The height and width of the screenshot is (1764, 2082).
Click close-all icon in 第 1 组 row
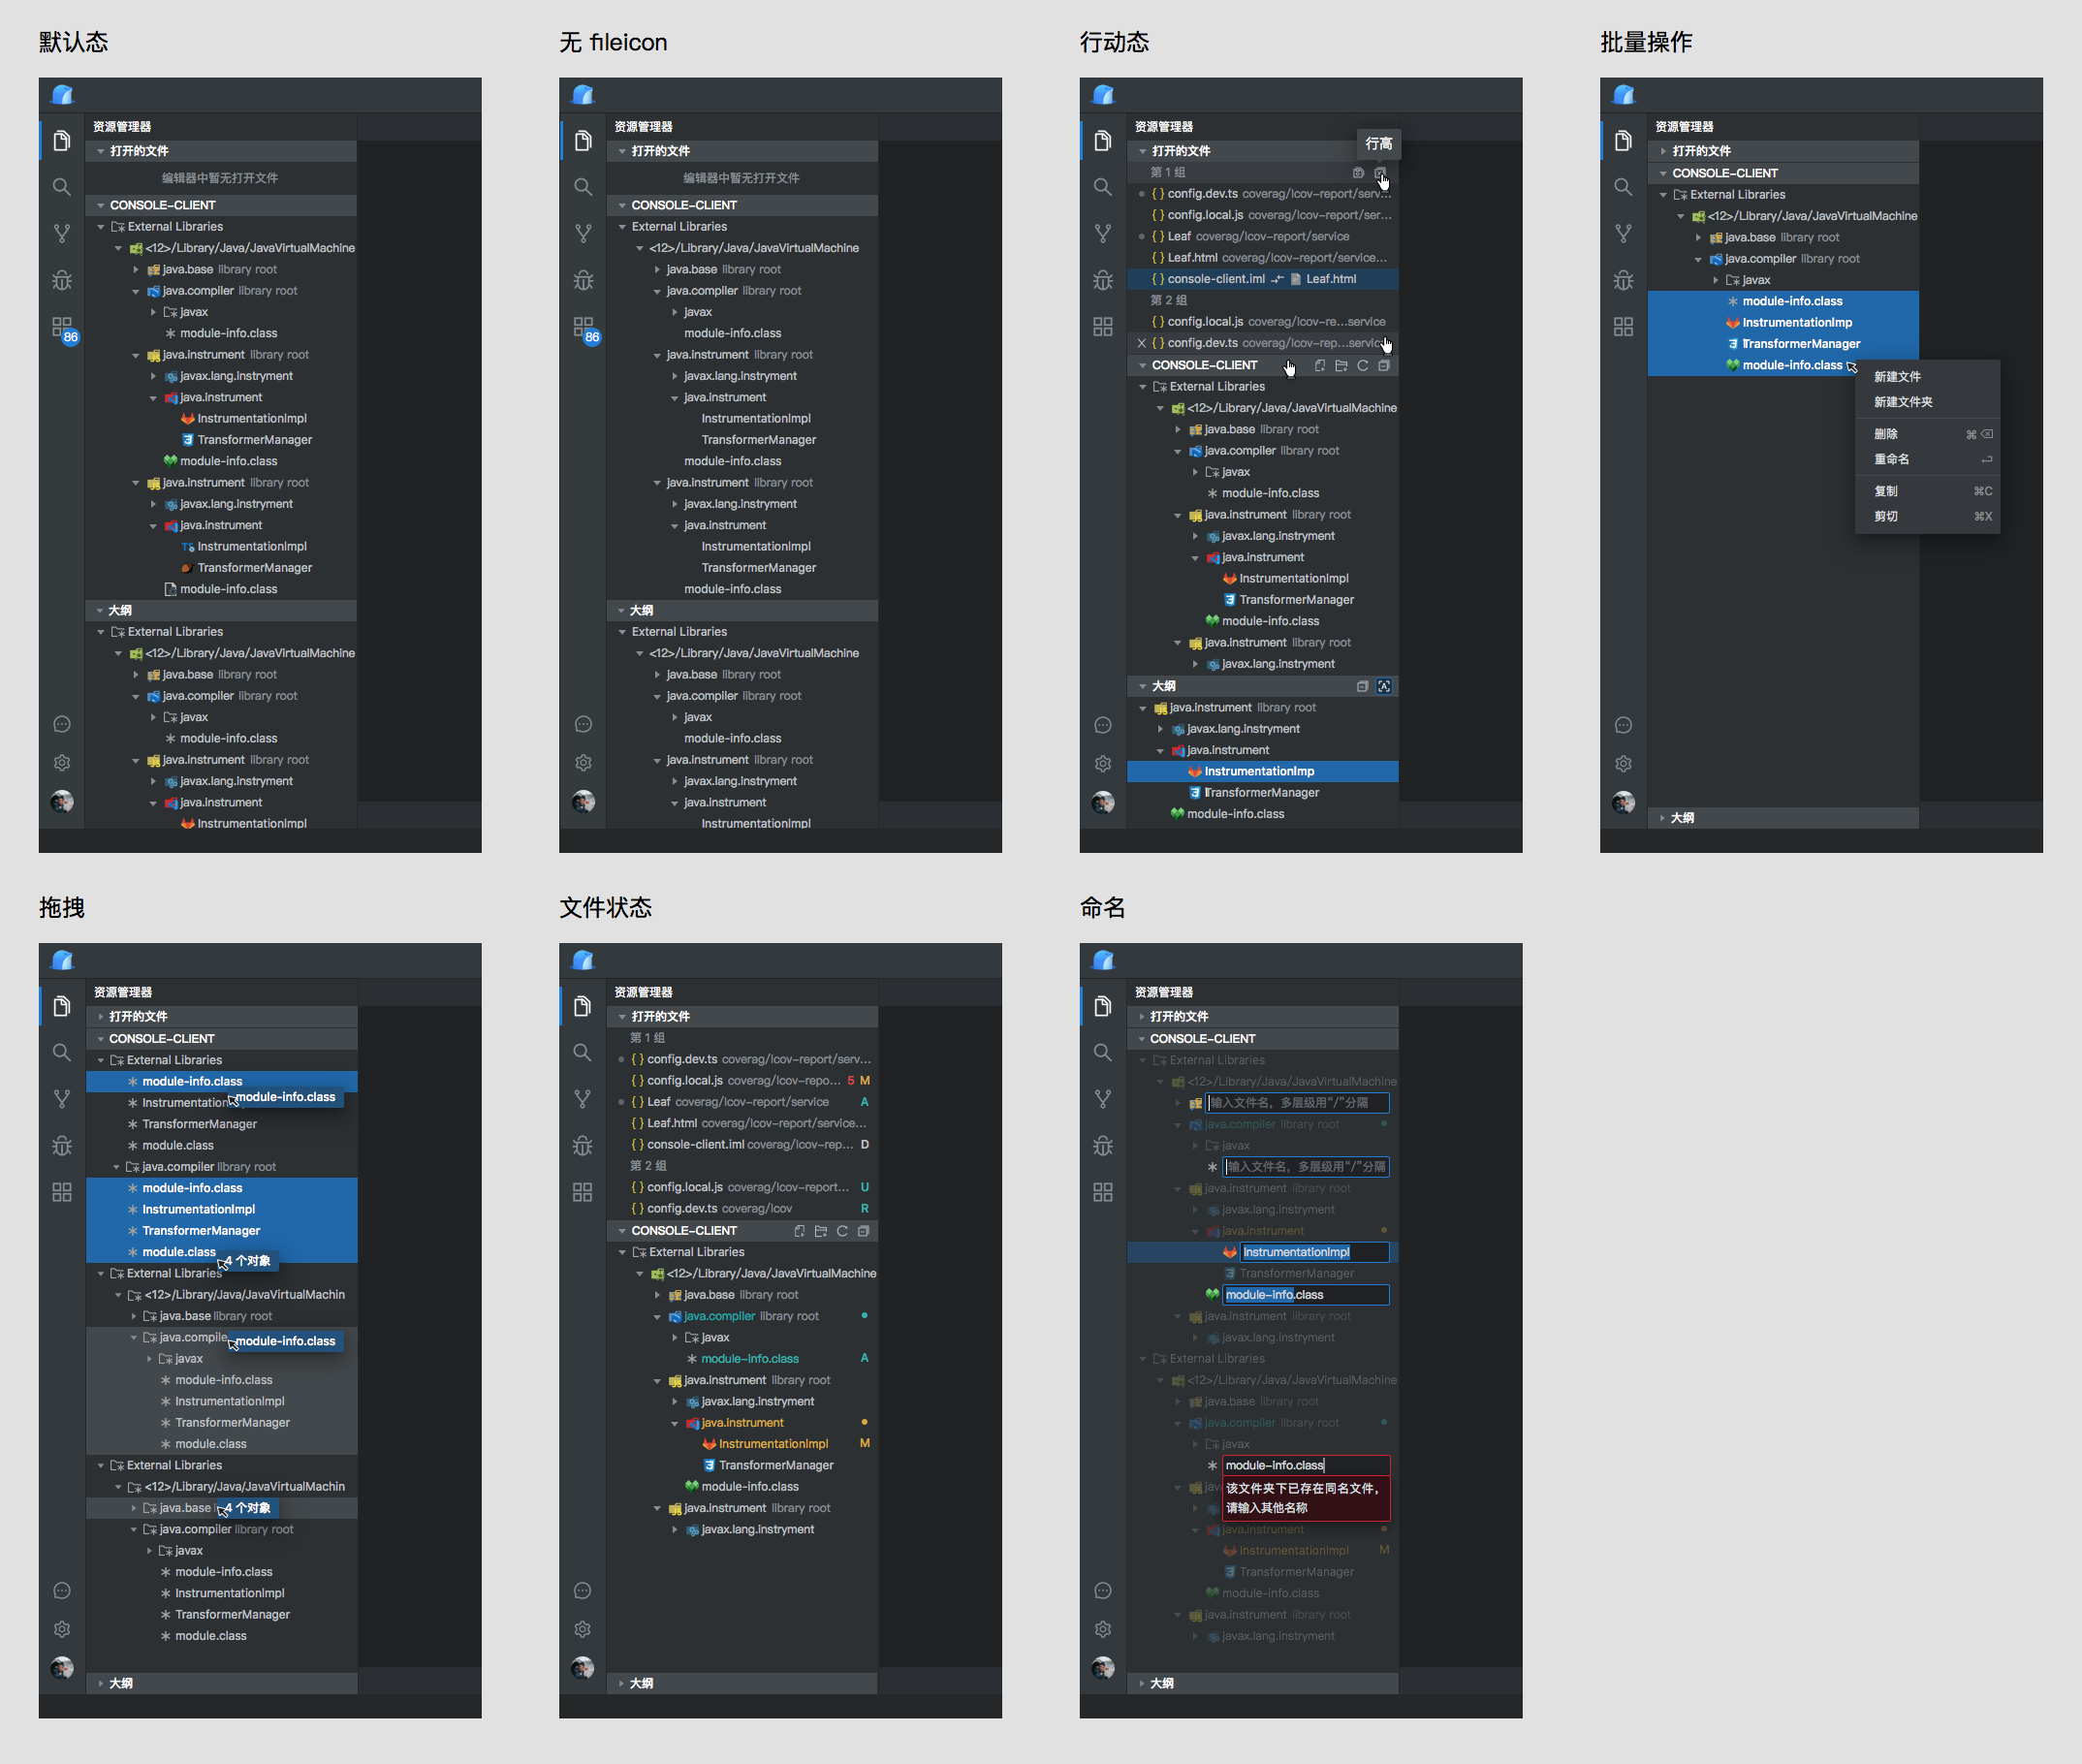click(1380, 173)
